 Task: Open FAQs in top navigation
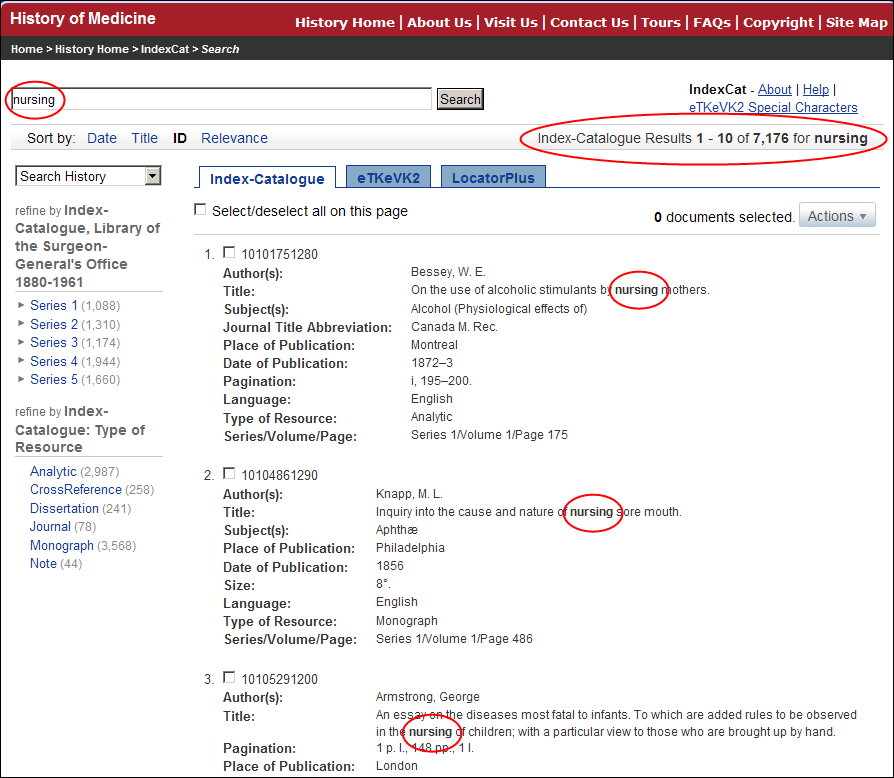click(712, 22)
